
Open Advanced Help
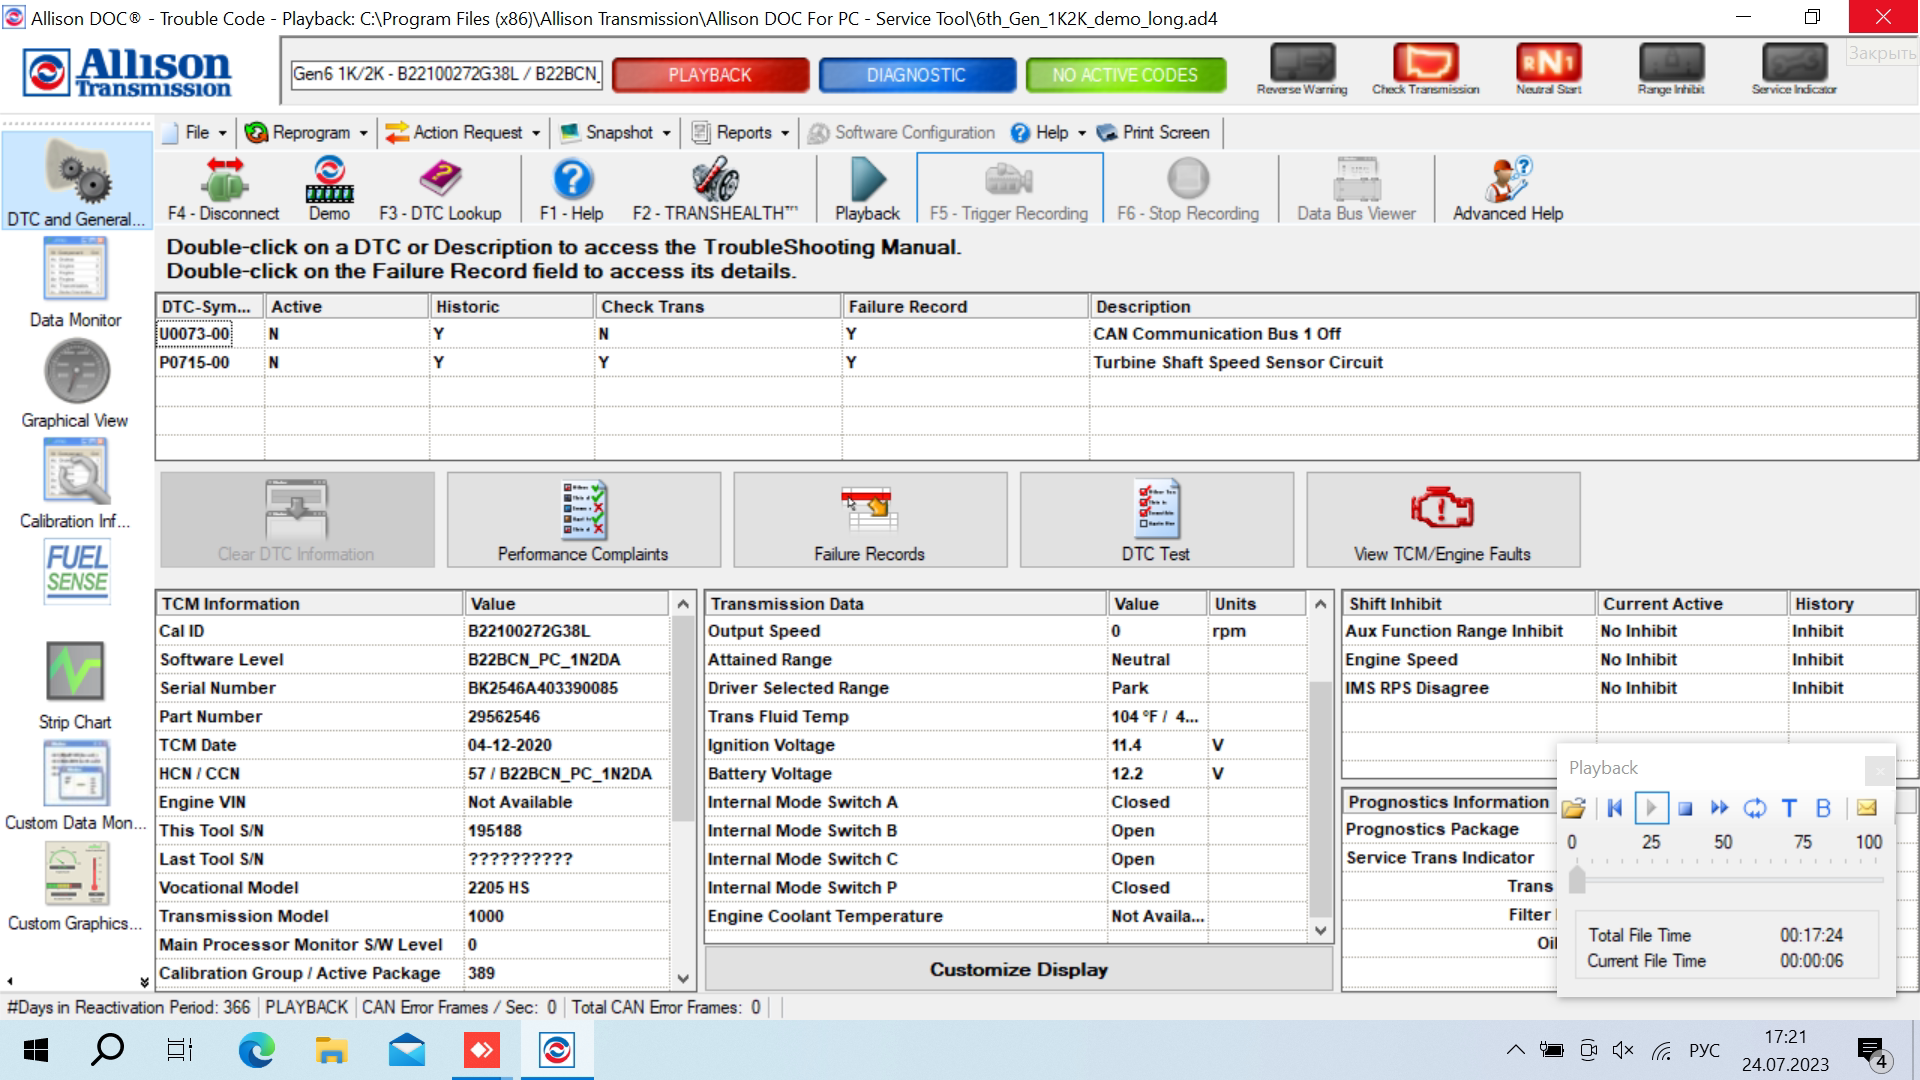pyautogui.click(x=1506, y=188)
